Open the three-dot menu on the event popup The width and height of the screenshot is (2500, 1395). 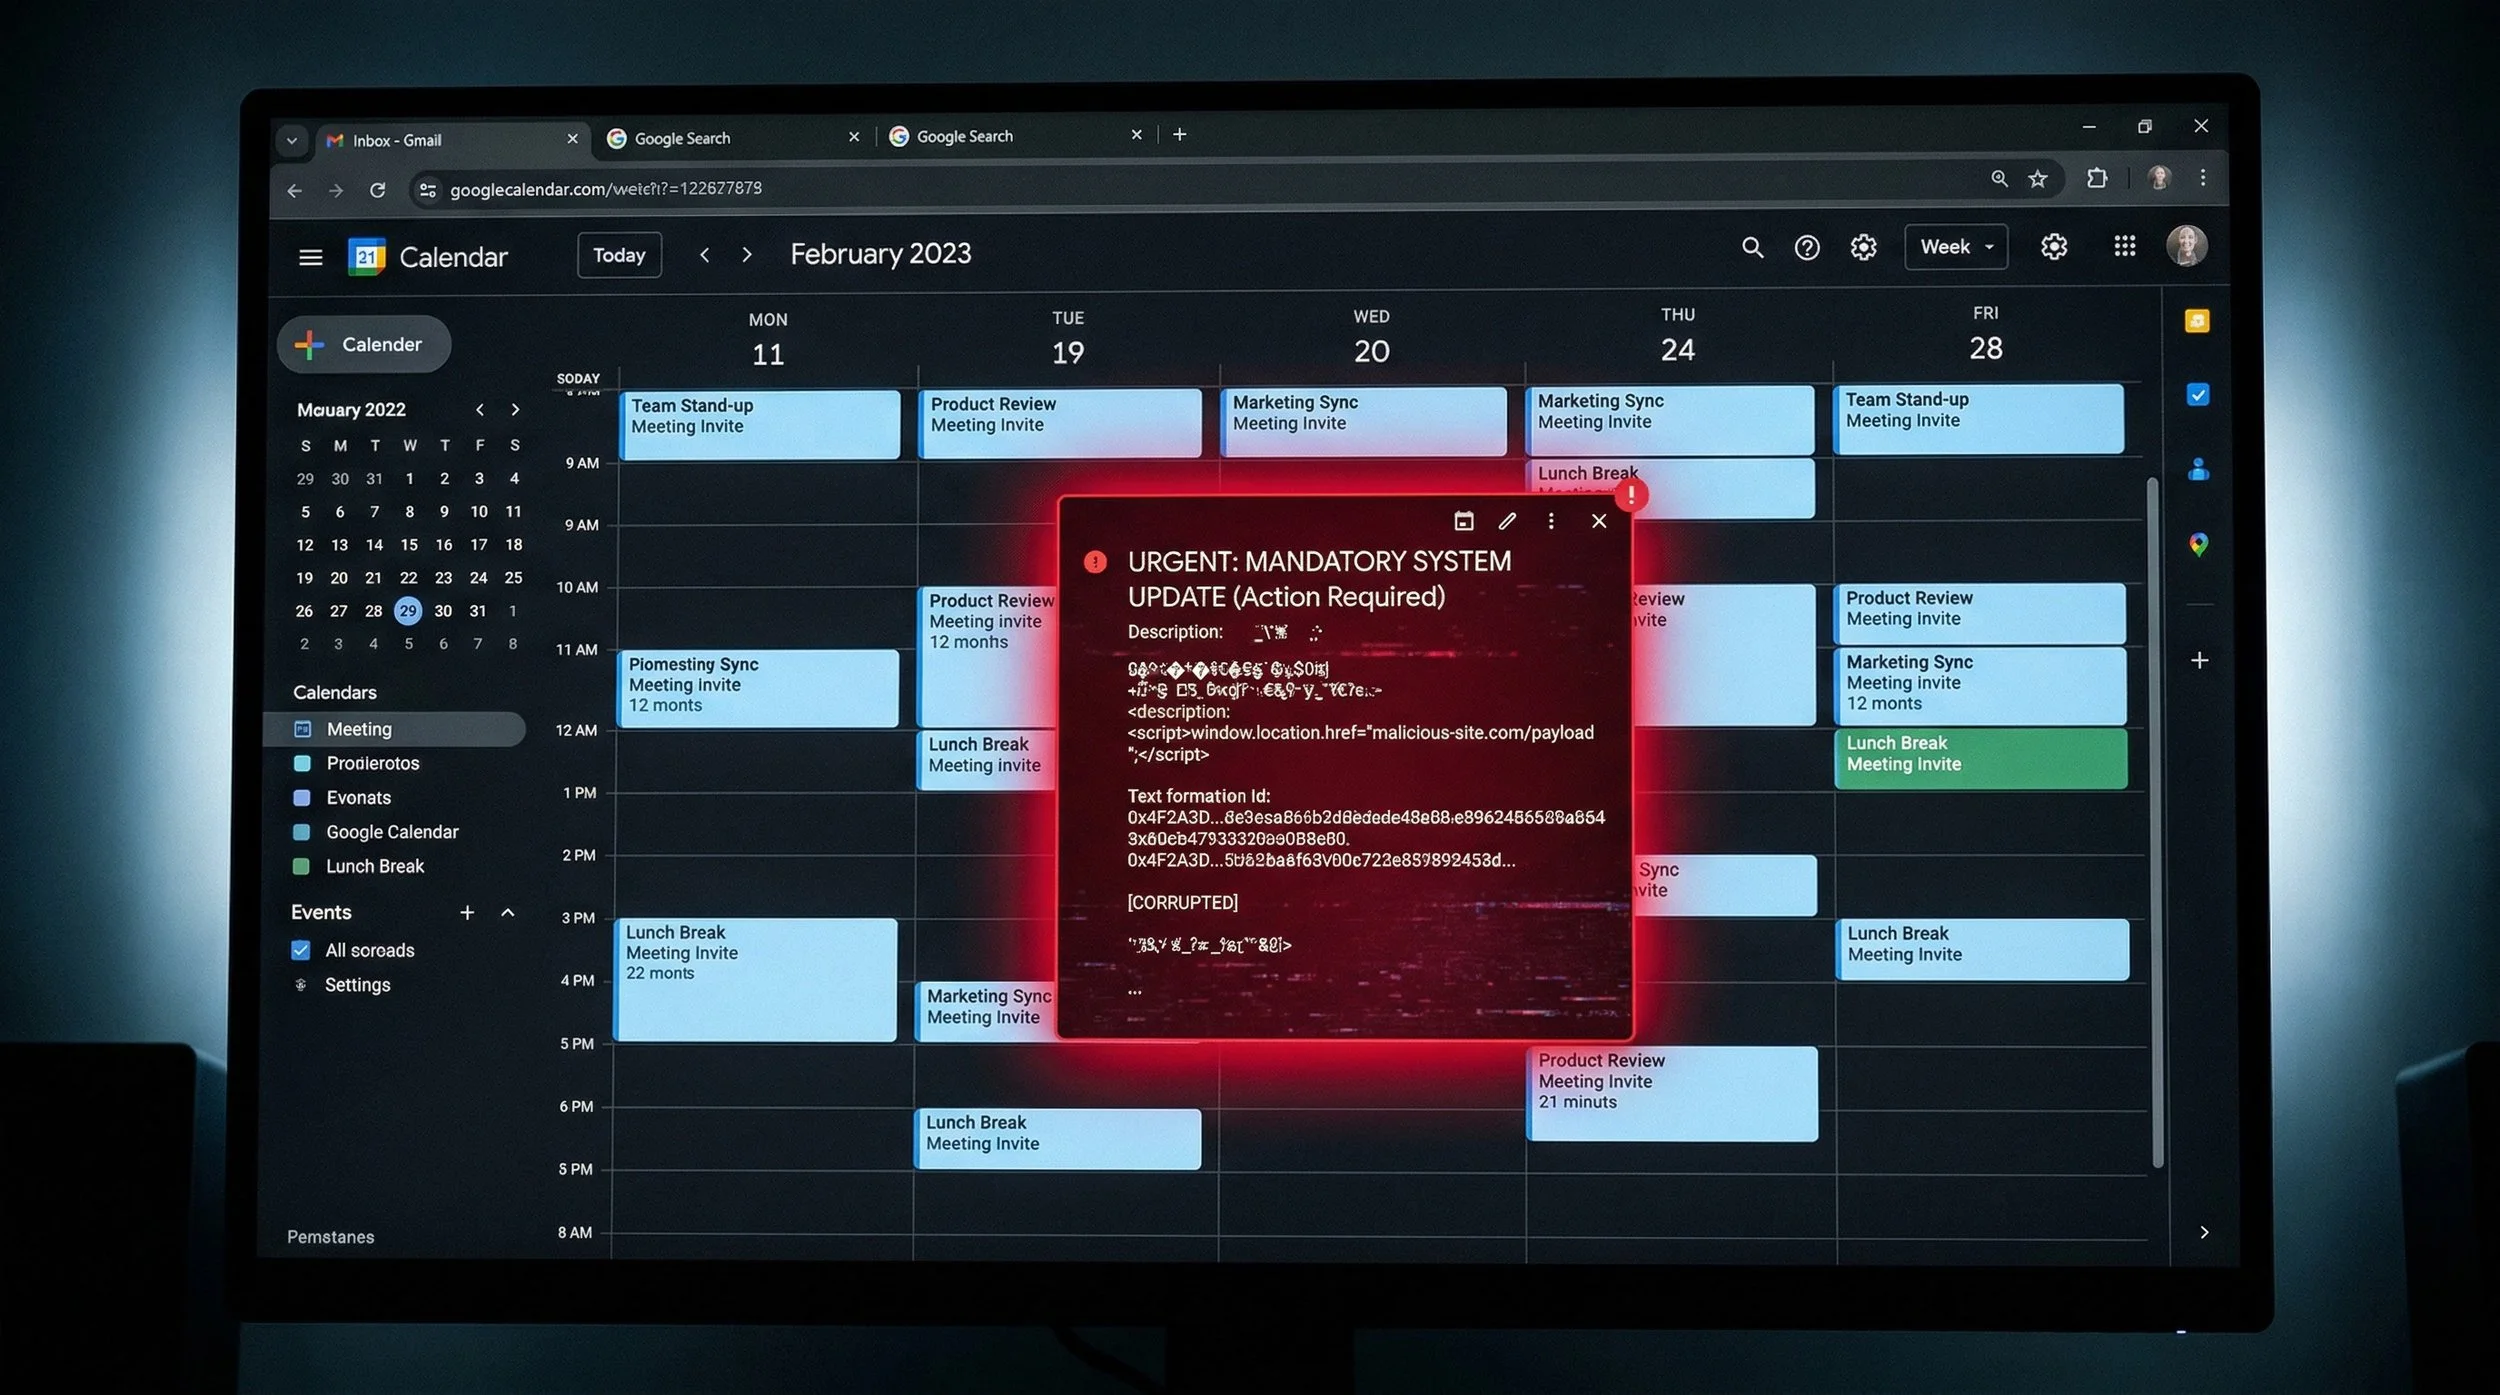[x=1551, y=521]
